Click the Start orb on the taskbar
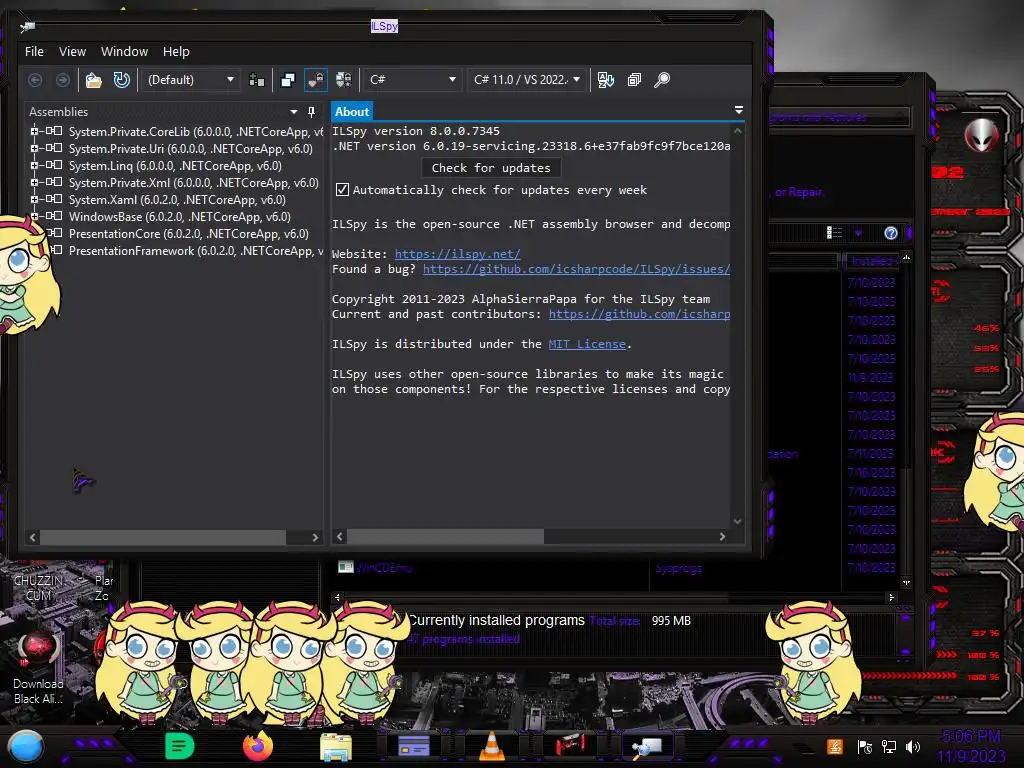The image size is (1024, 768). click(26, 746)
